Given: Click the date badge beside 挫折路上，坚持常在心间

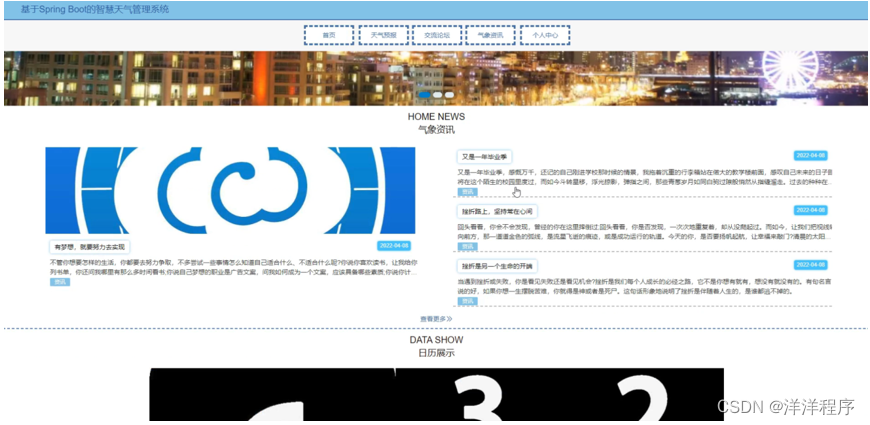Looking at the screenshot, I should pos(811,210).
